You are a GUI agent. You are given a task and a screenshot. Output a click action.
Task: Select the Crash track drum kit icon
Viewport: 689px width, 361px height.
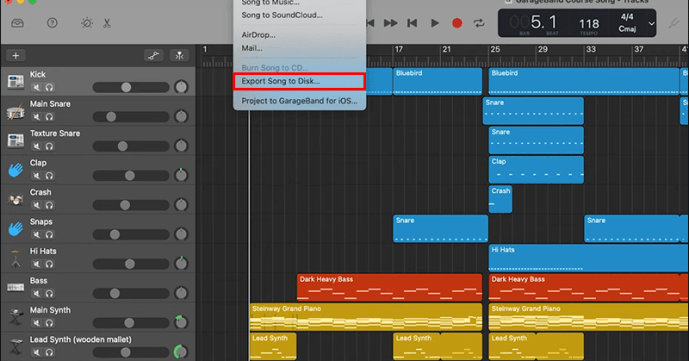tap(15, 199)
